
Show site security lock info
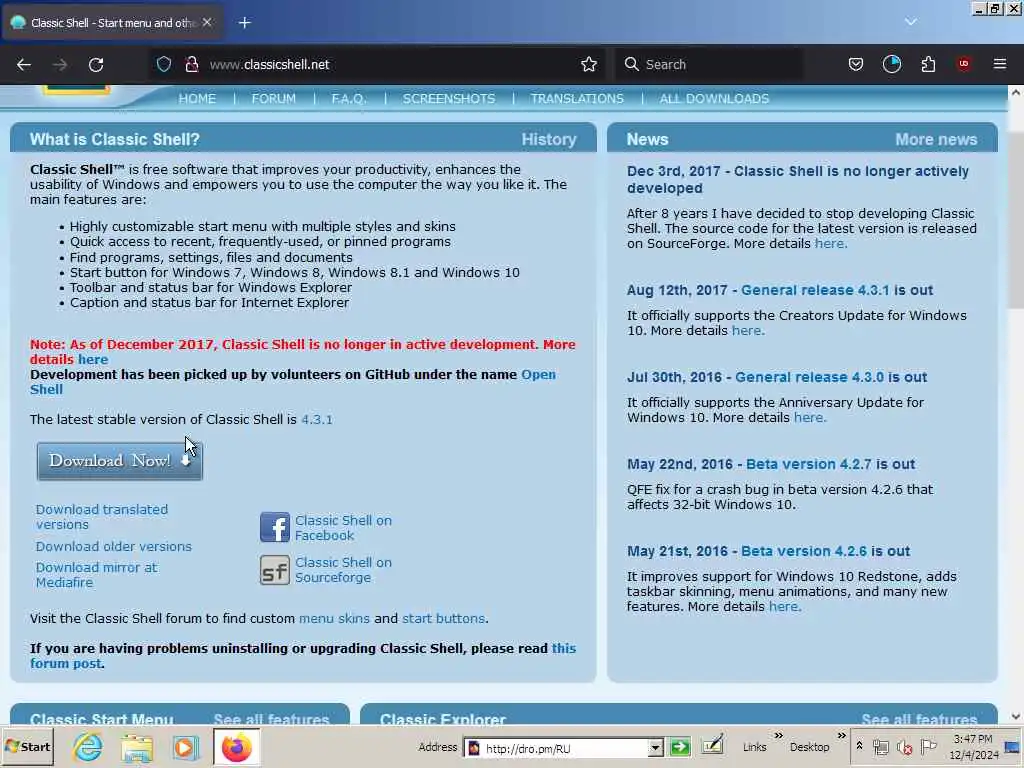tap(191, 64)
